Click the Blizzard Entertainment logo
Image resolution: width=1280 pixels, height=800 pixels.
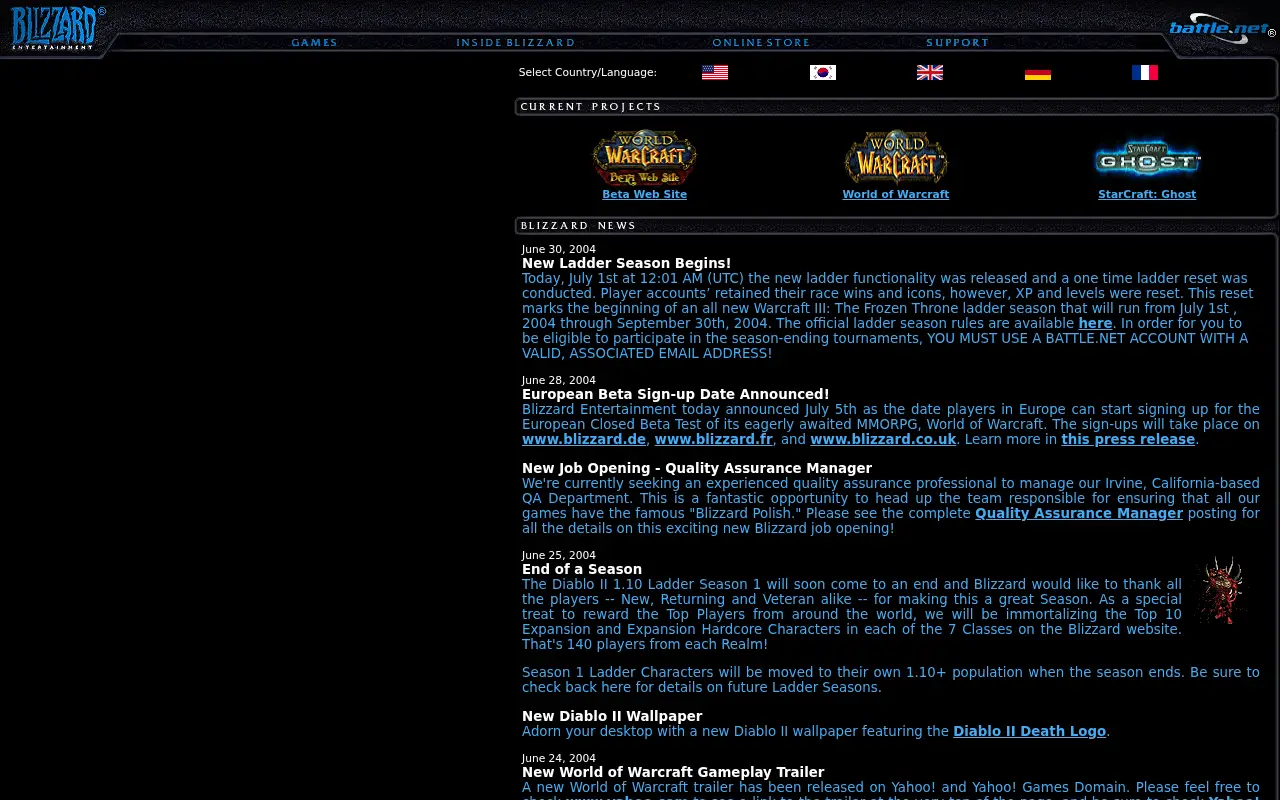(57, 28)
